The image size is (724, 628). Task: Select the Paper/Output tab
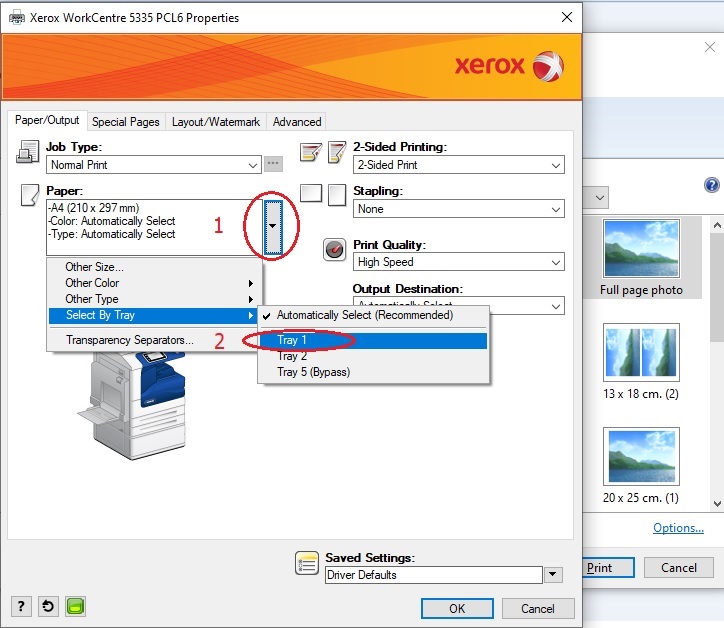coord(47,120)
